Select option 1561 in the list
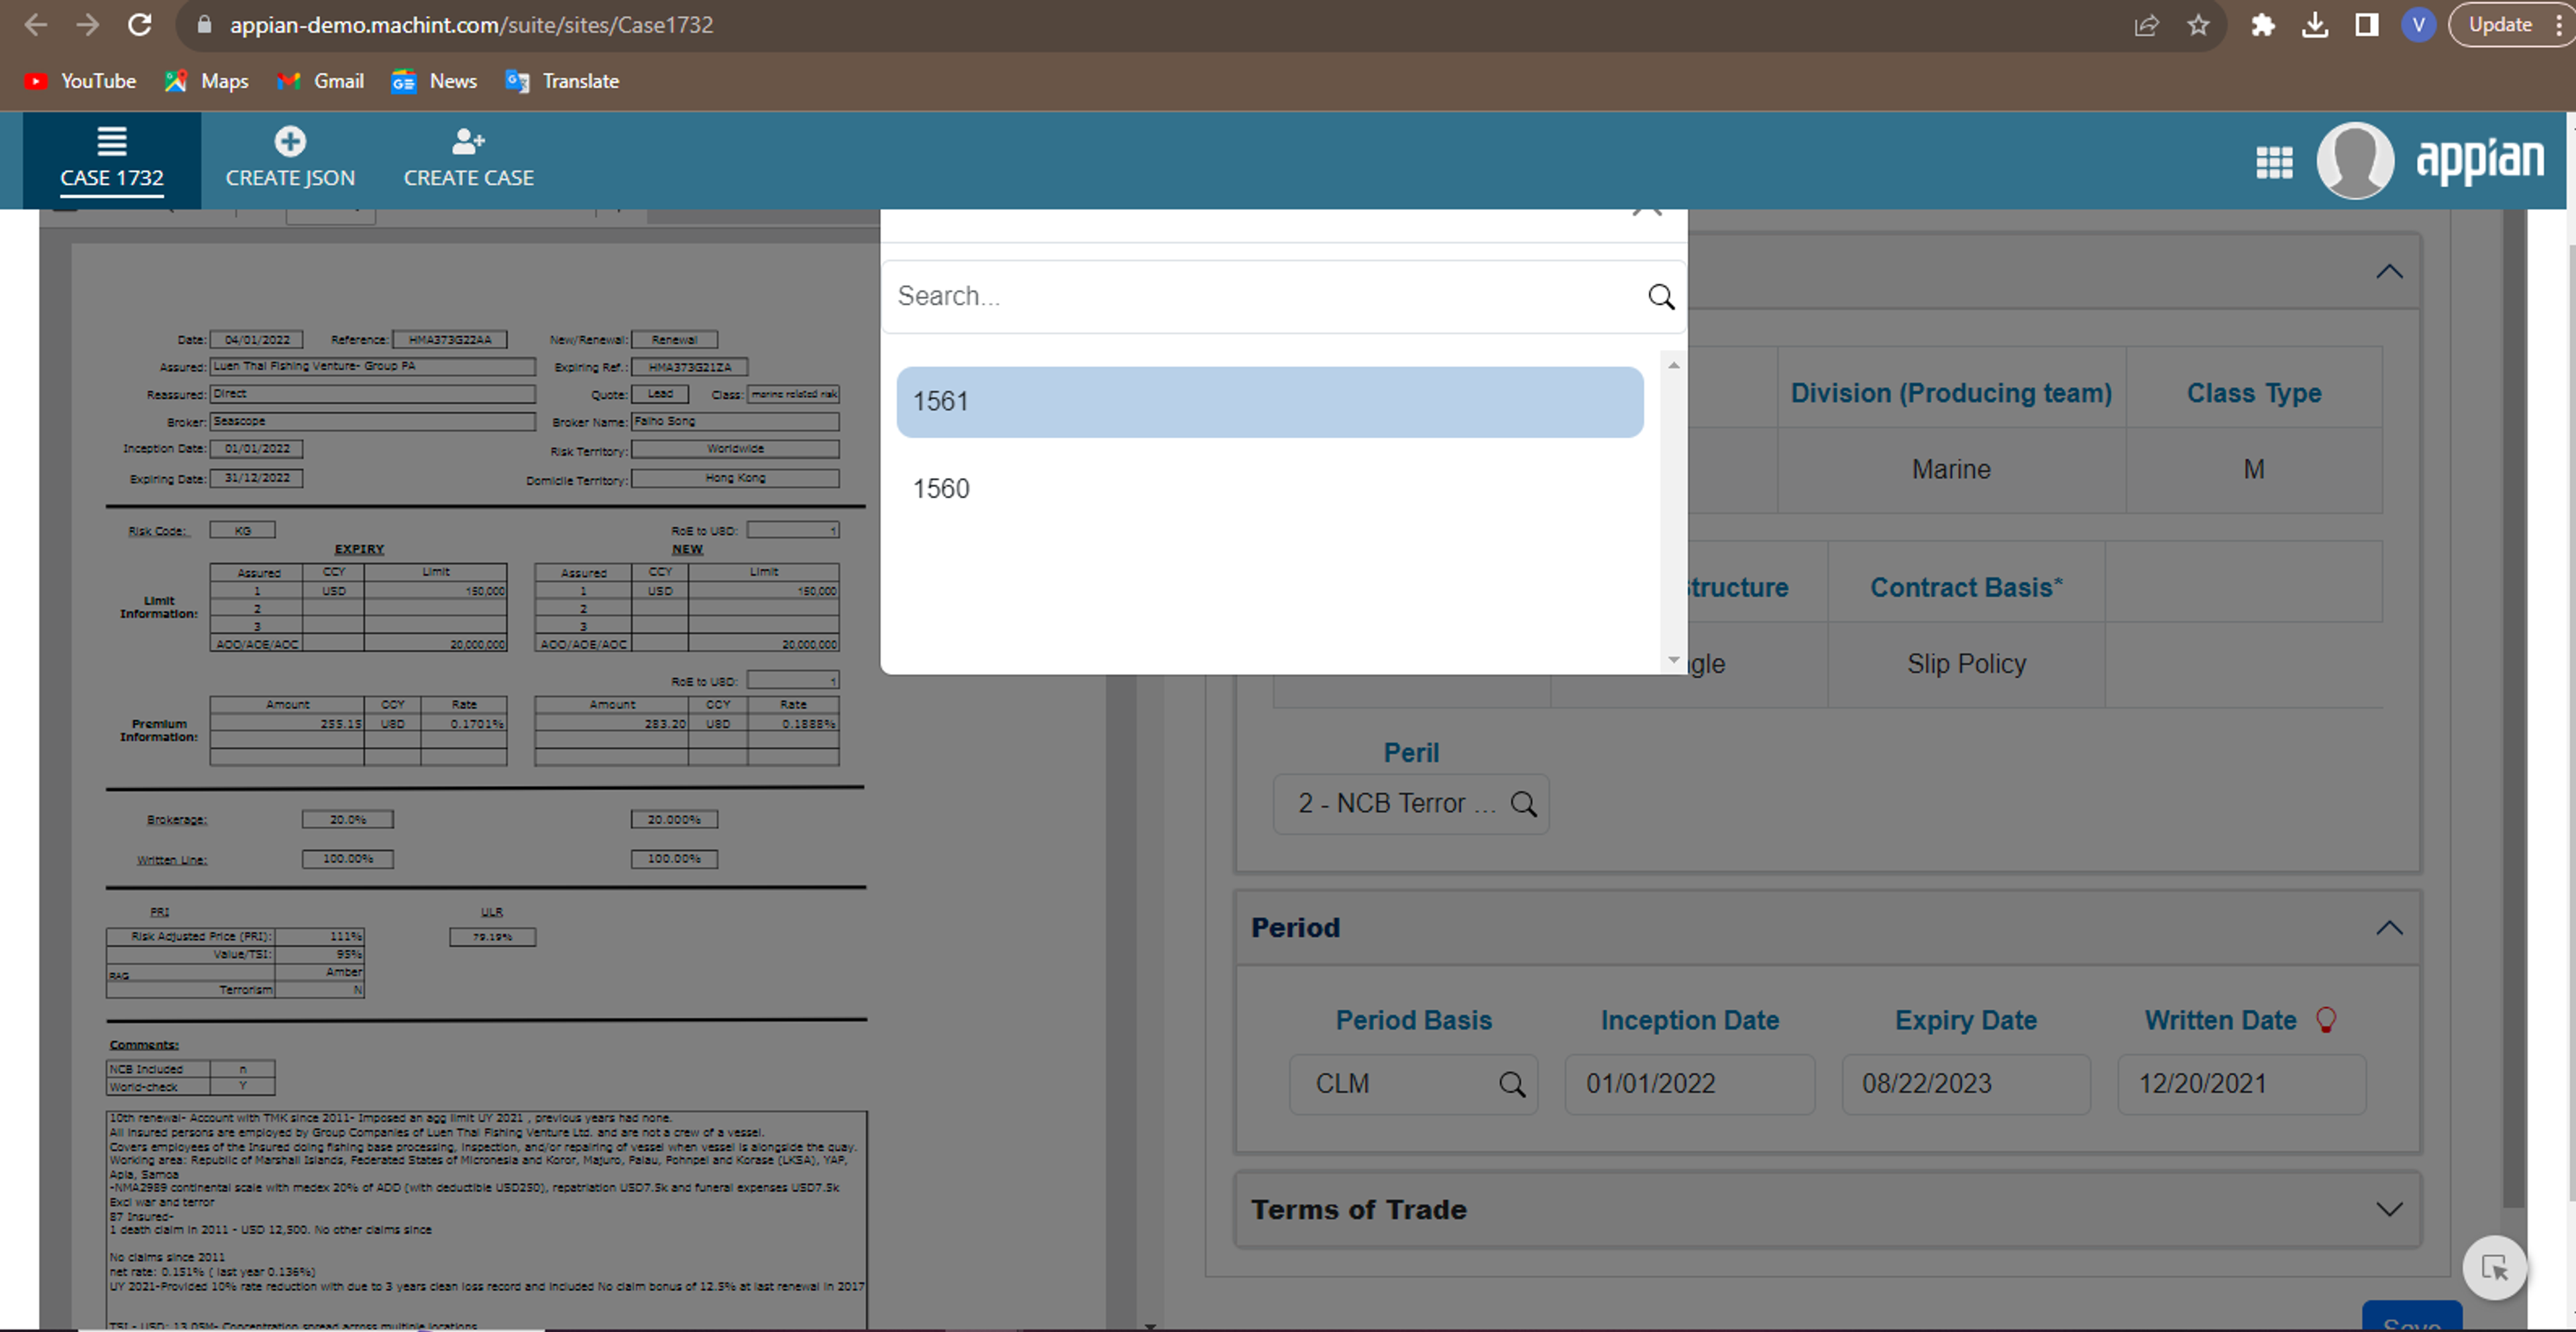The width and height of the screenshot is (2576, 1332). pyautogui.click(x=1269, y=402)
